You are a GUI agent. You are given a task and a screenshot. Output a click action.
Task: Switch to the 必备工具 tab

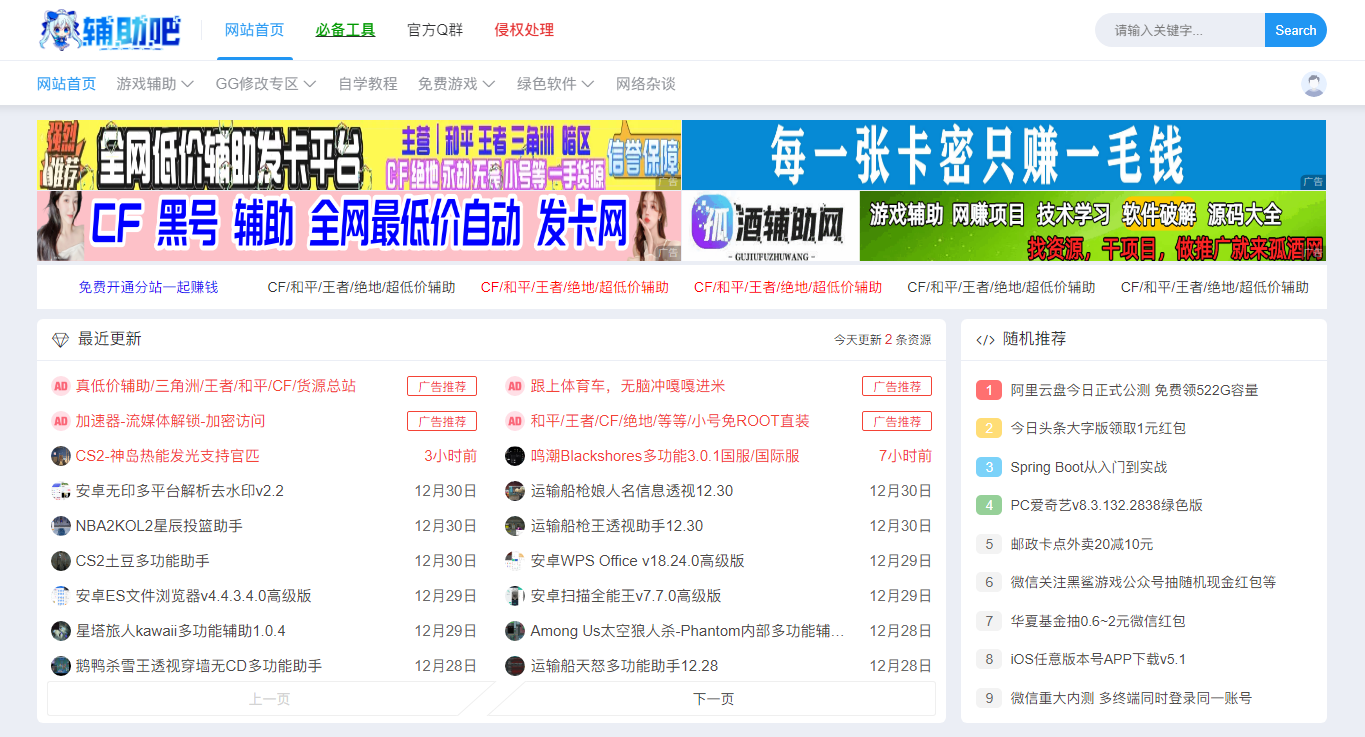pyautogui.click(x=345, y=30)
